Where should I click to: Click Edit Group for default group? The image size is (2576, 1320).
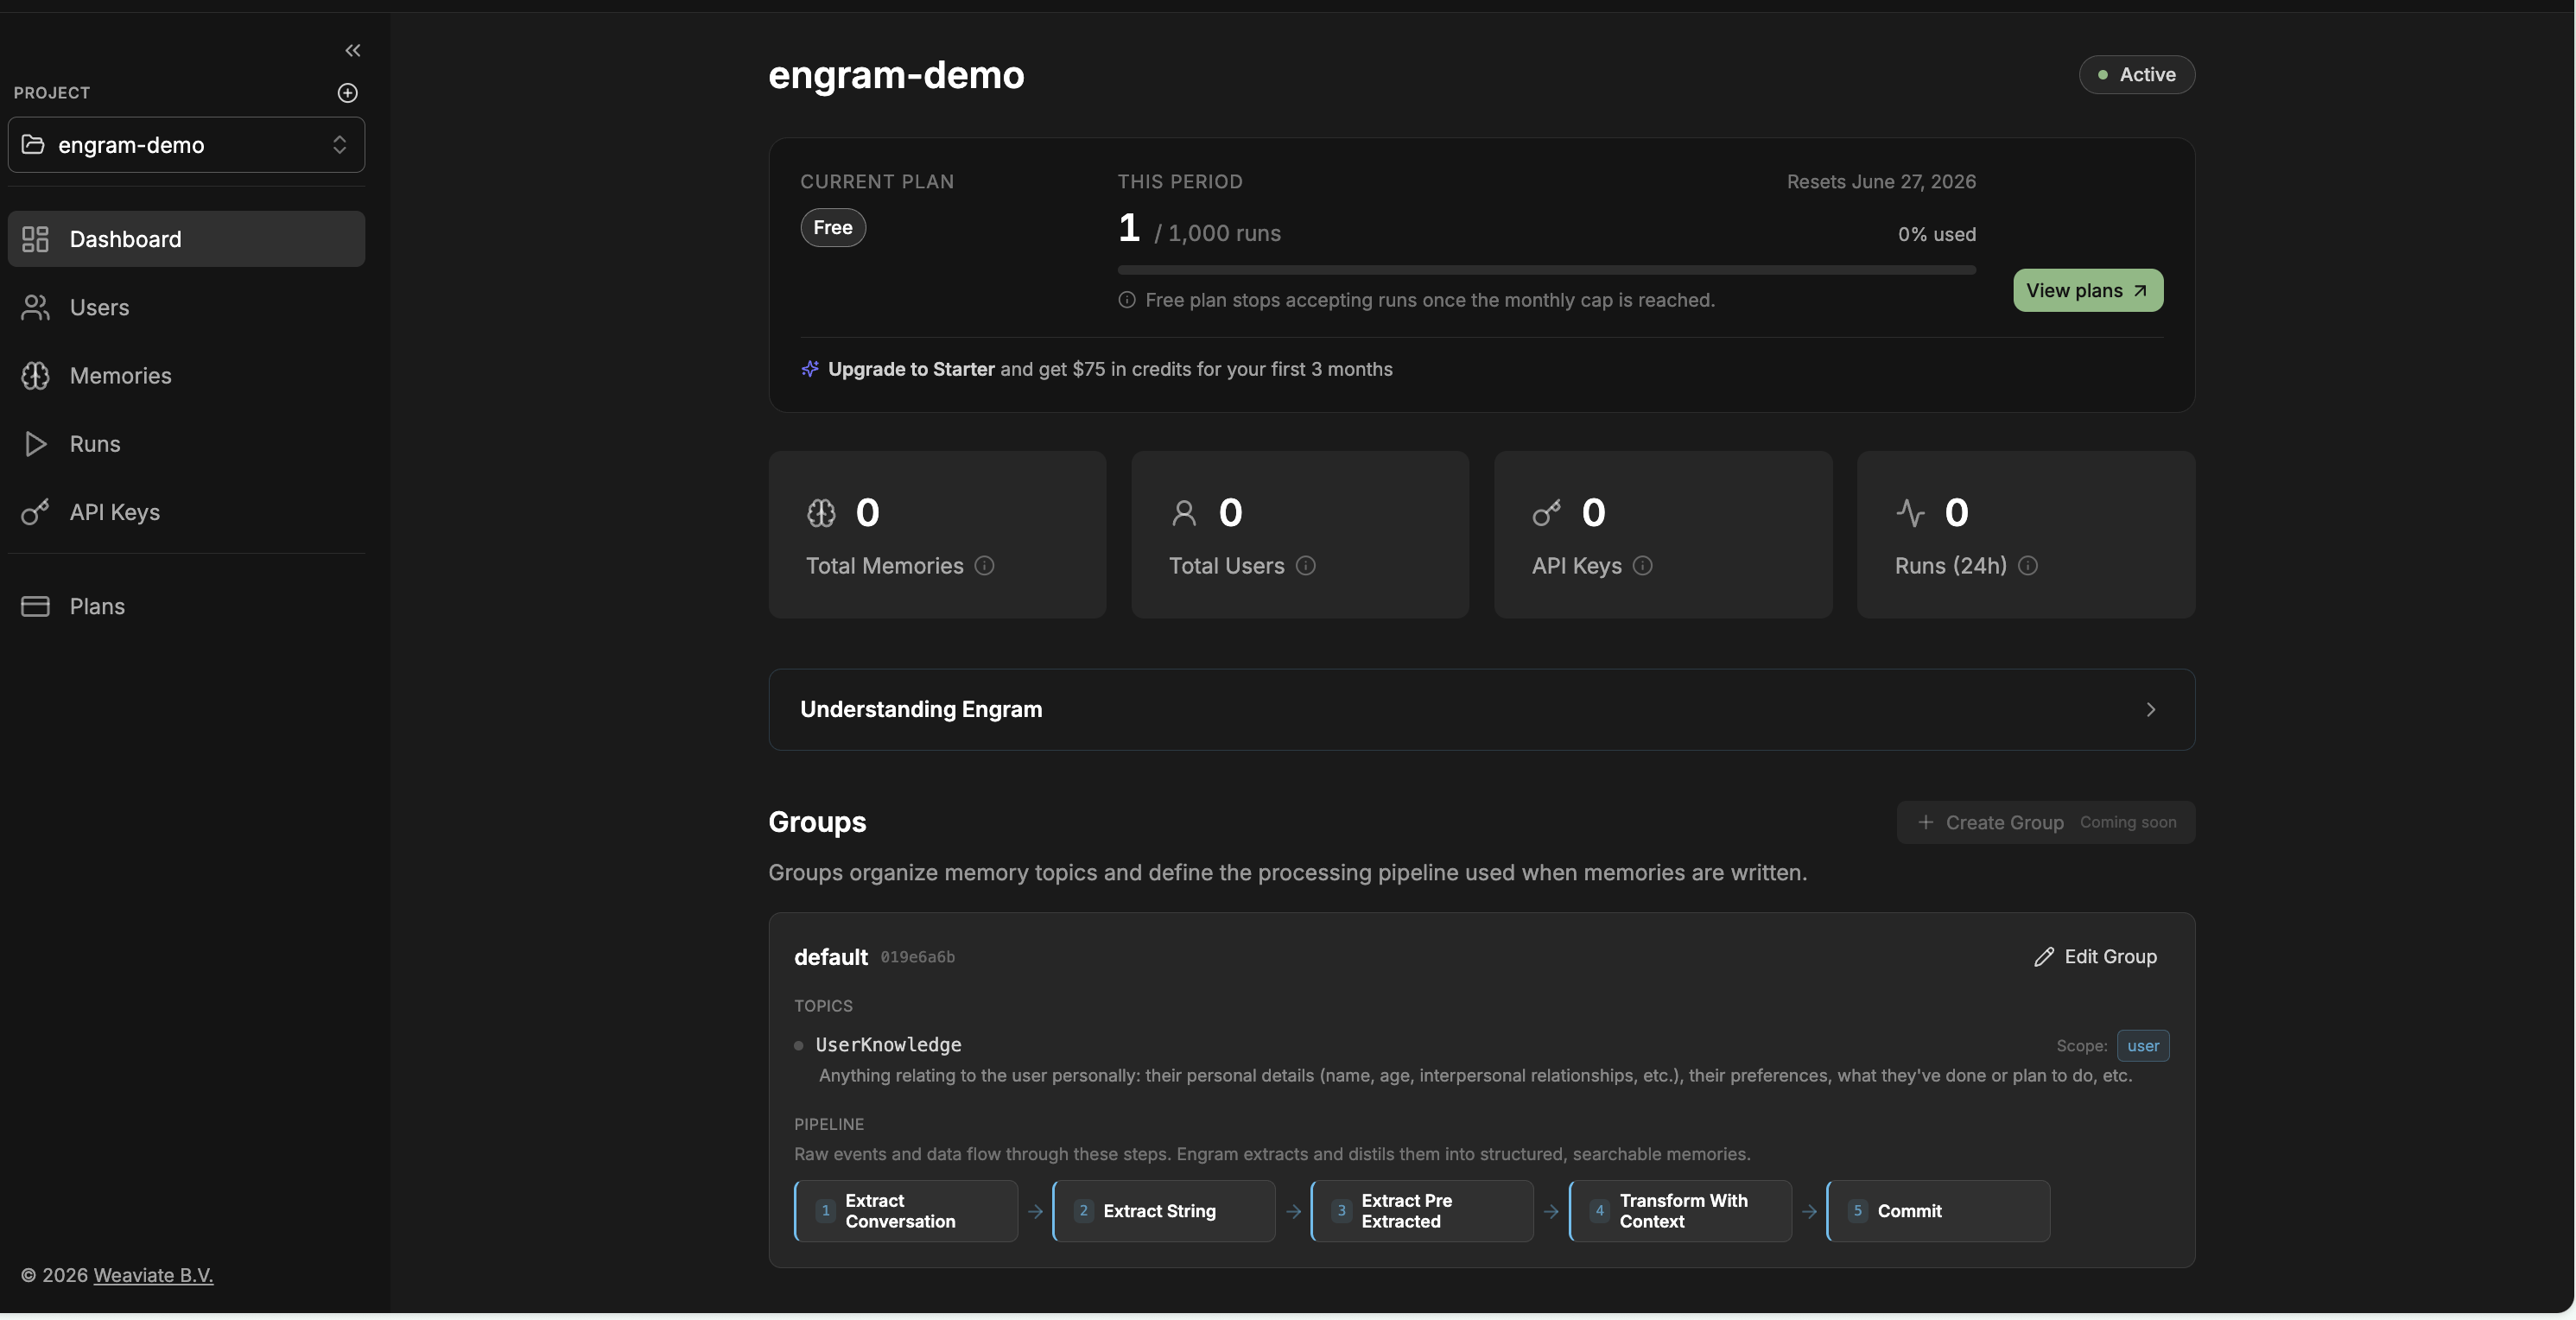coord(2096,957)
